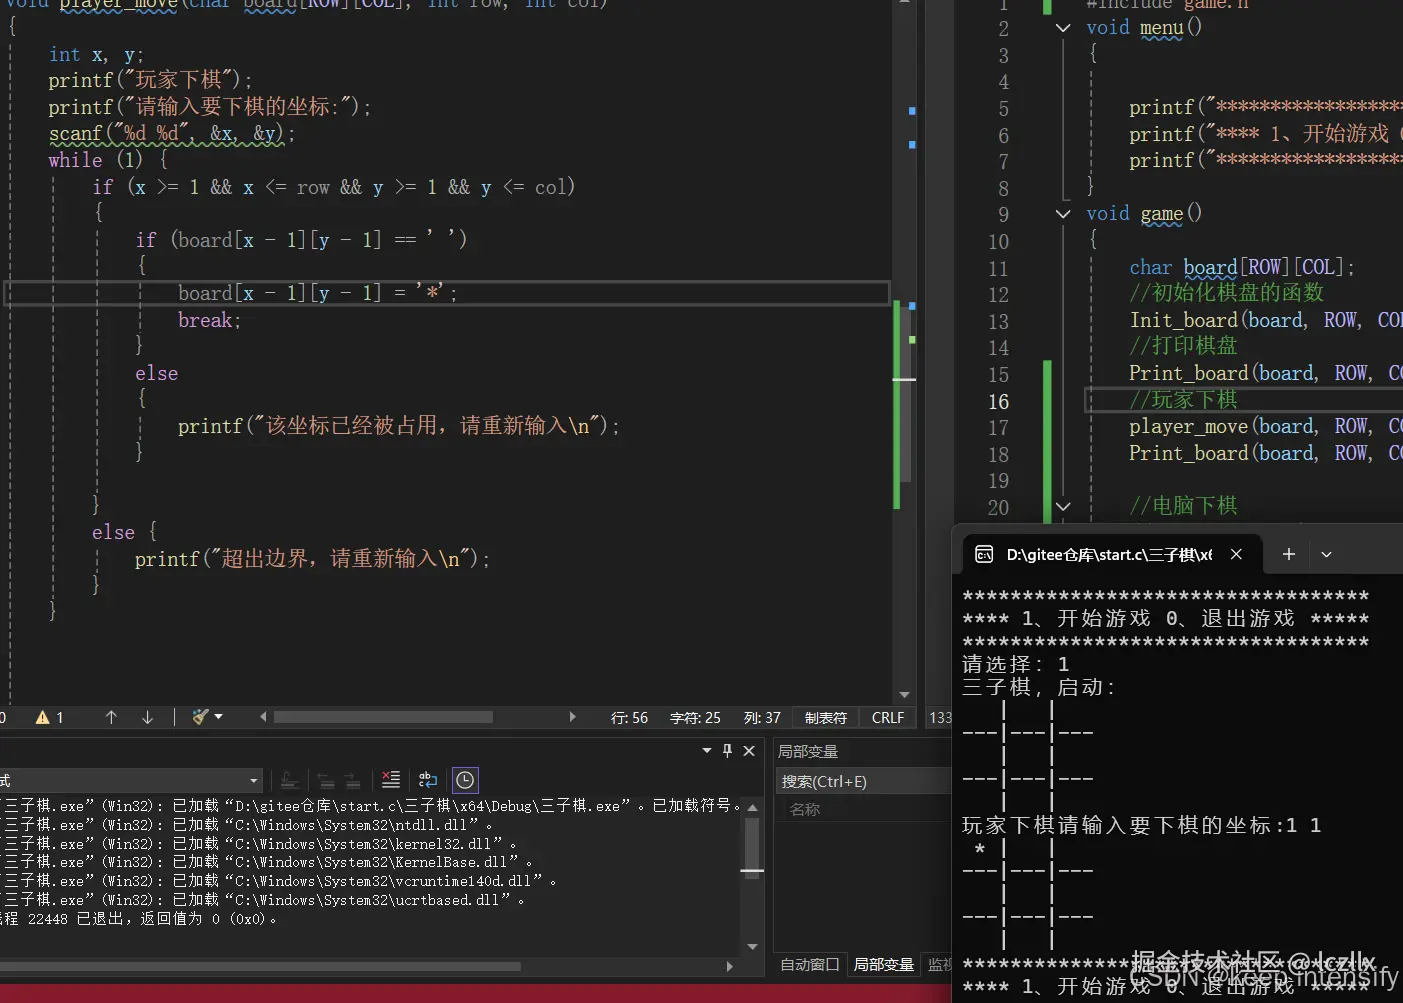The height and width of the screenshot is (1003, 1403).
Task: Click the left editor vertical scroll down arrow
Action: [x=905, y=694]
